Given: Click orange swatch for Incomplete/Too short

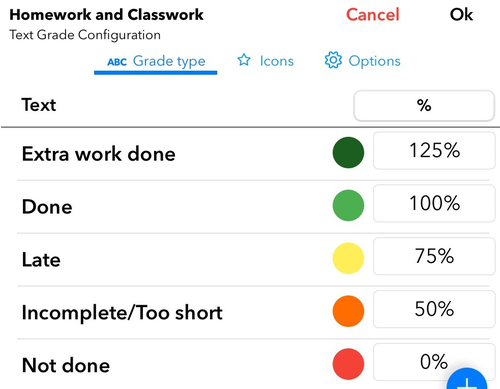Looking at the screenshot, I should pyautogui.click(x=348, y=311).
